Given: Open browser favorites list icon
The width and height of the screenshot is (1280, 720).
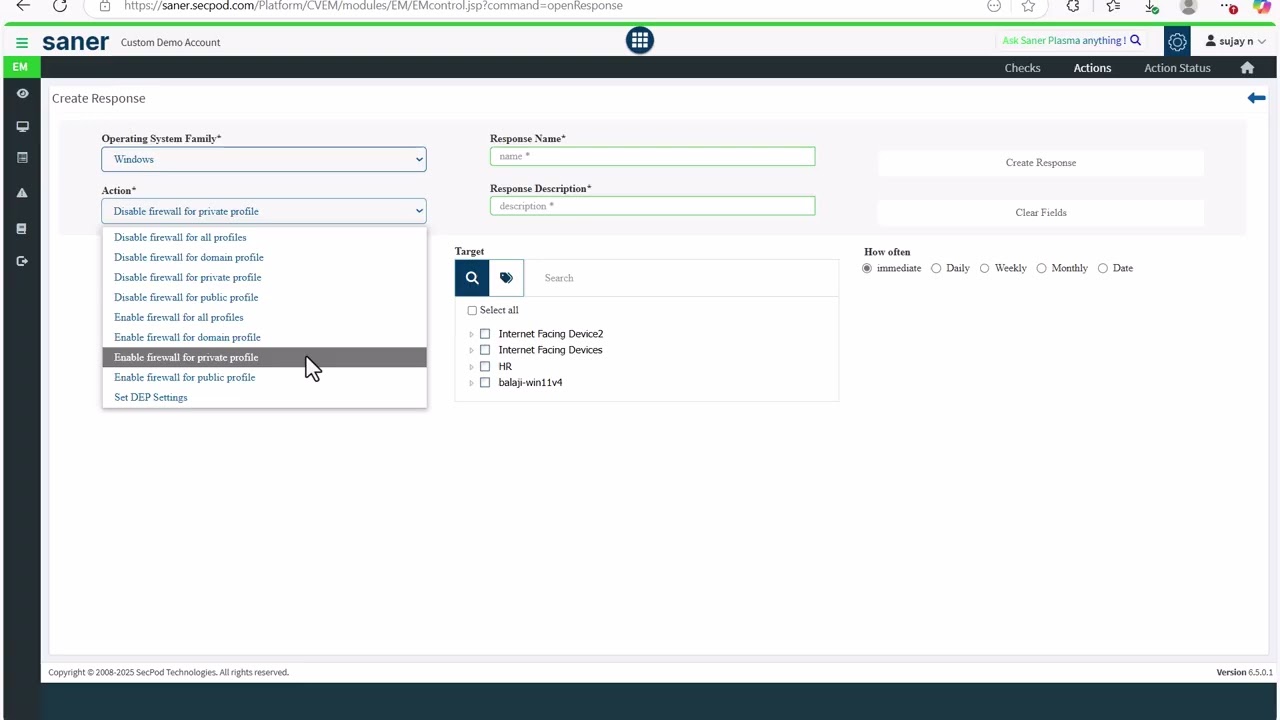Looking at the screenshot, I should 1113,6.
